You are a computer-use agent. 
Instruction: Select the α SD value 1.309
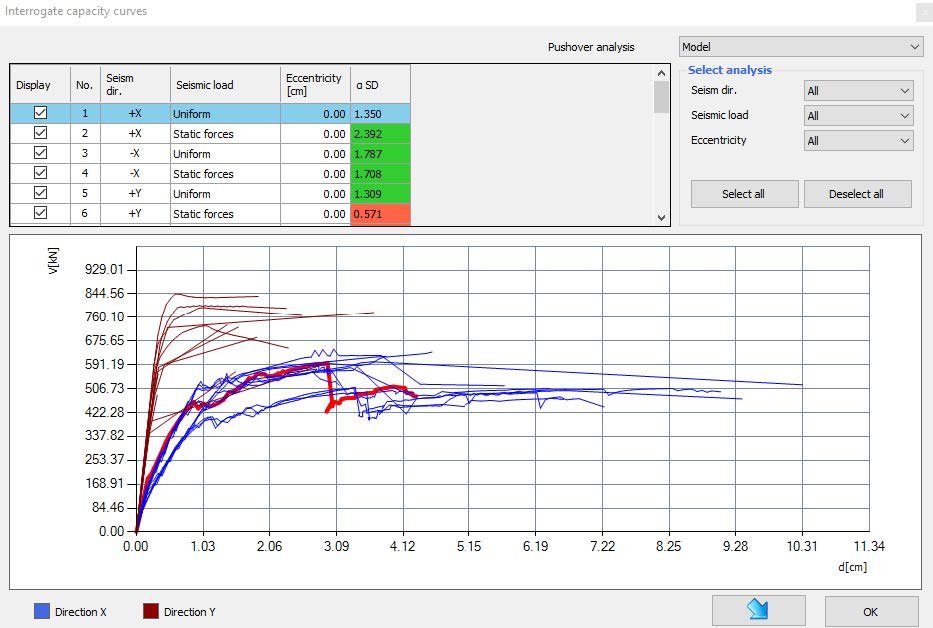point(380,193)
